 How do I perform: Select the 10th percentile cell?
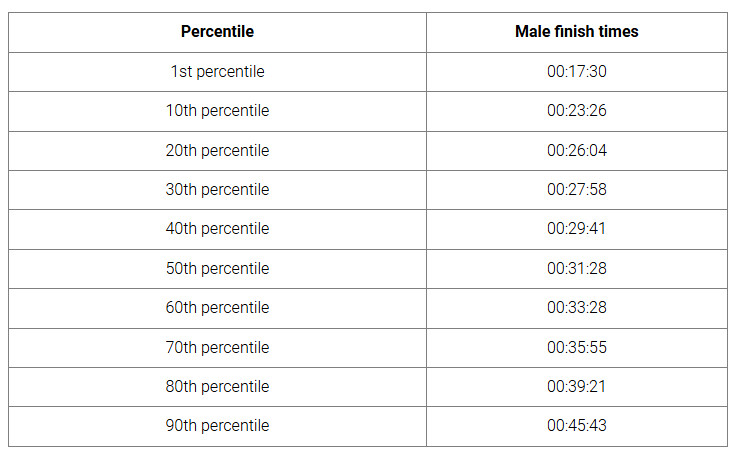[x=217, y=111]
